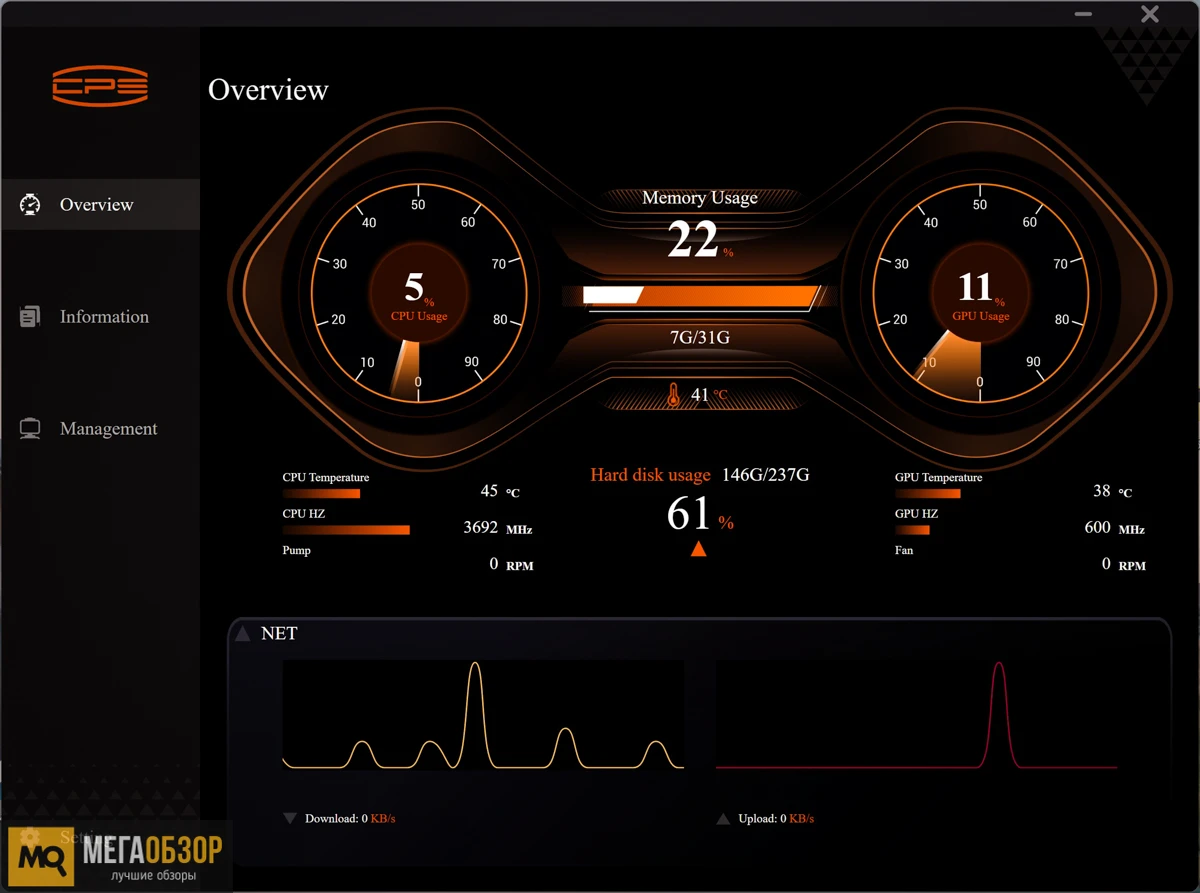Viewport: 1200px width, 893px height.
Task: Click the CPU temperature value "45 °C"
Action: point(500,491)
